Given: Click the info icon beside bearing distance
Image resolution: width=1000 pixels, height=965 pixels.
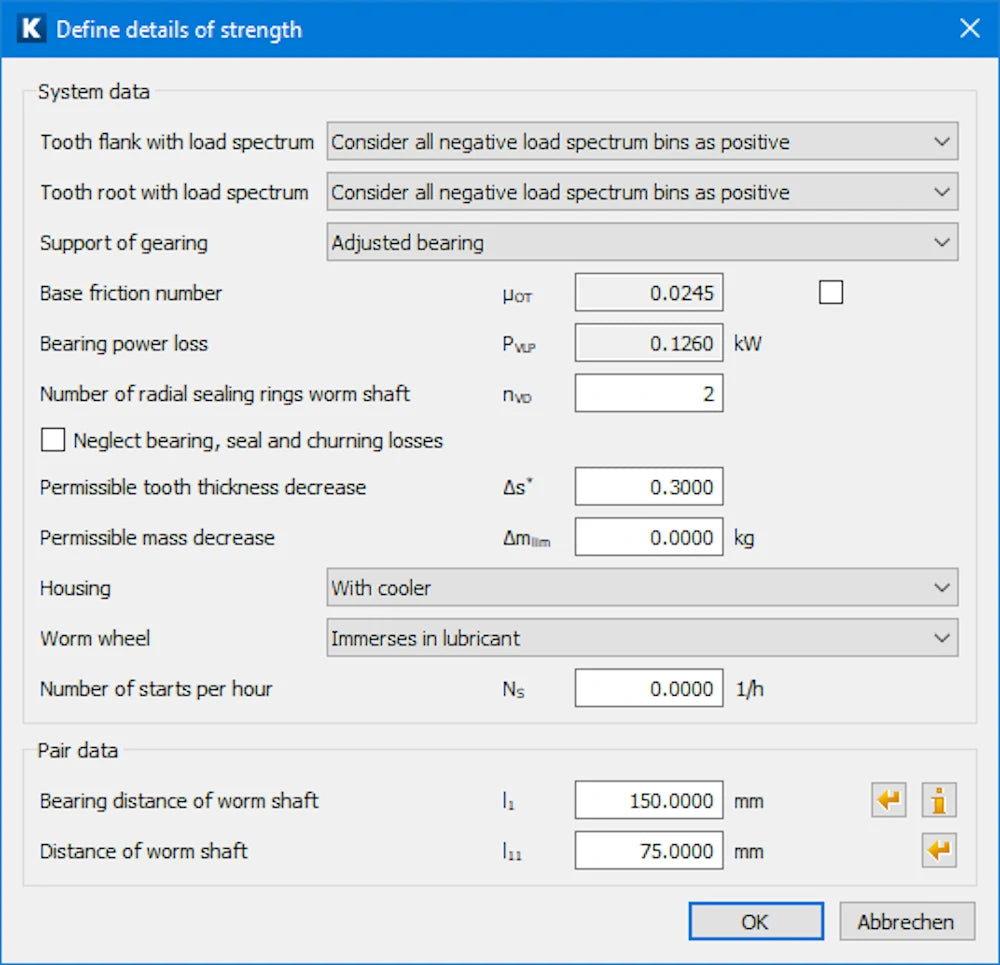Looking at the screenshot, I should click(939, 800).
